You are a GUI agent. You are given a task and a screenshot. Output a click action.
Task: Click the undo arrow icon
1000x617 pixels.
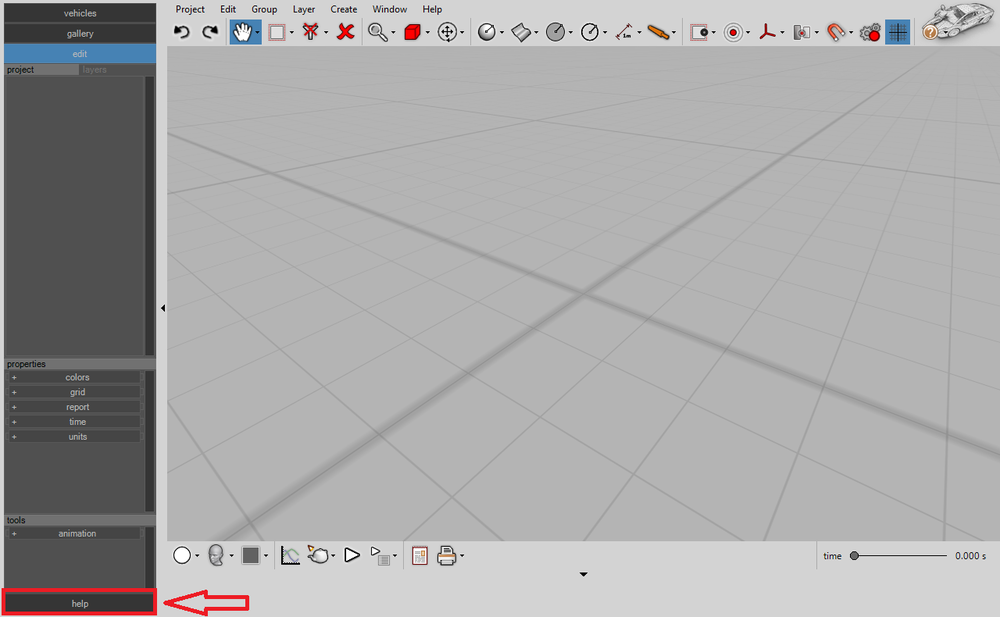(182, 32)
